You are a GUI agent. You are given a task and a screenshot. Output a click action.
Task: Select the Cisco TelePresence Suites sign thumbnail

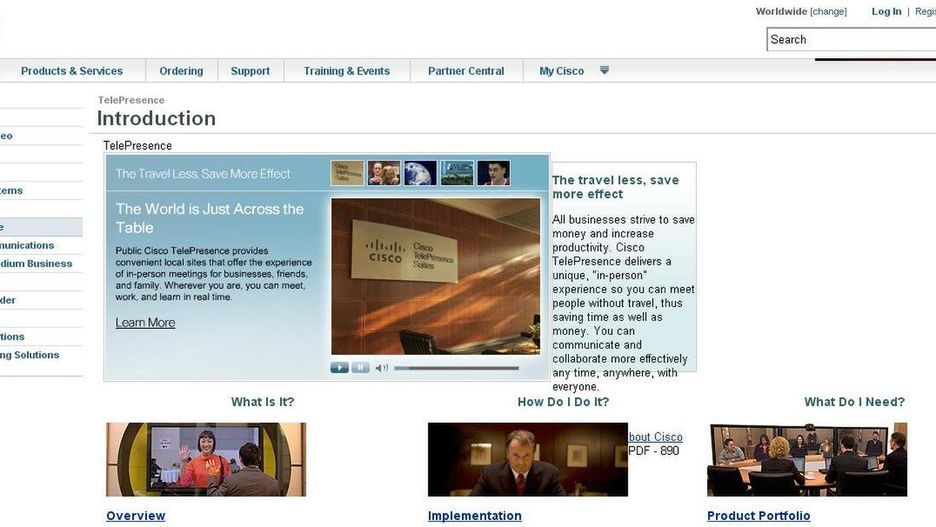pyautogui.click(x=347, y=173)
